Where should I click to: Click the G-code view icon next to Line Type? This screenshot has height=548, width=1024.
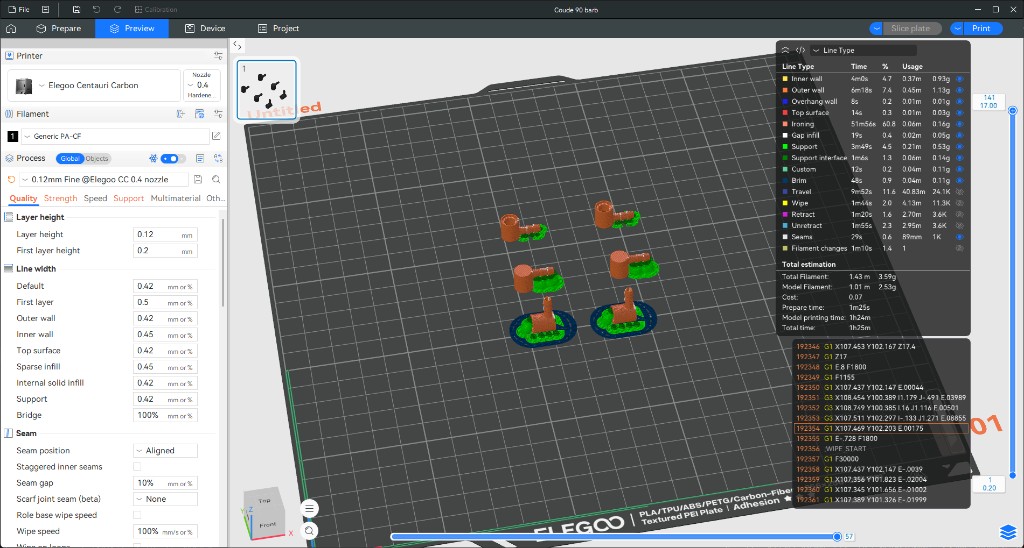[800, 50]
